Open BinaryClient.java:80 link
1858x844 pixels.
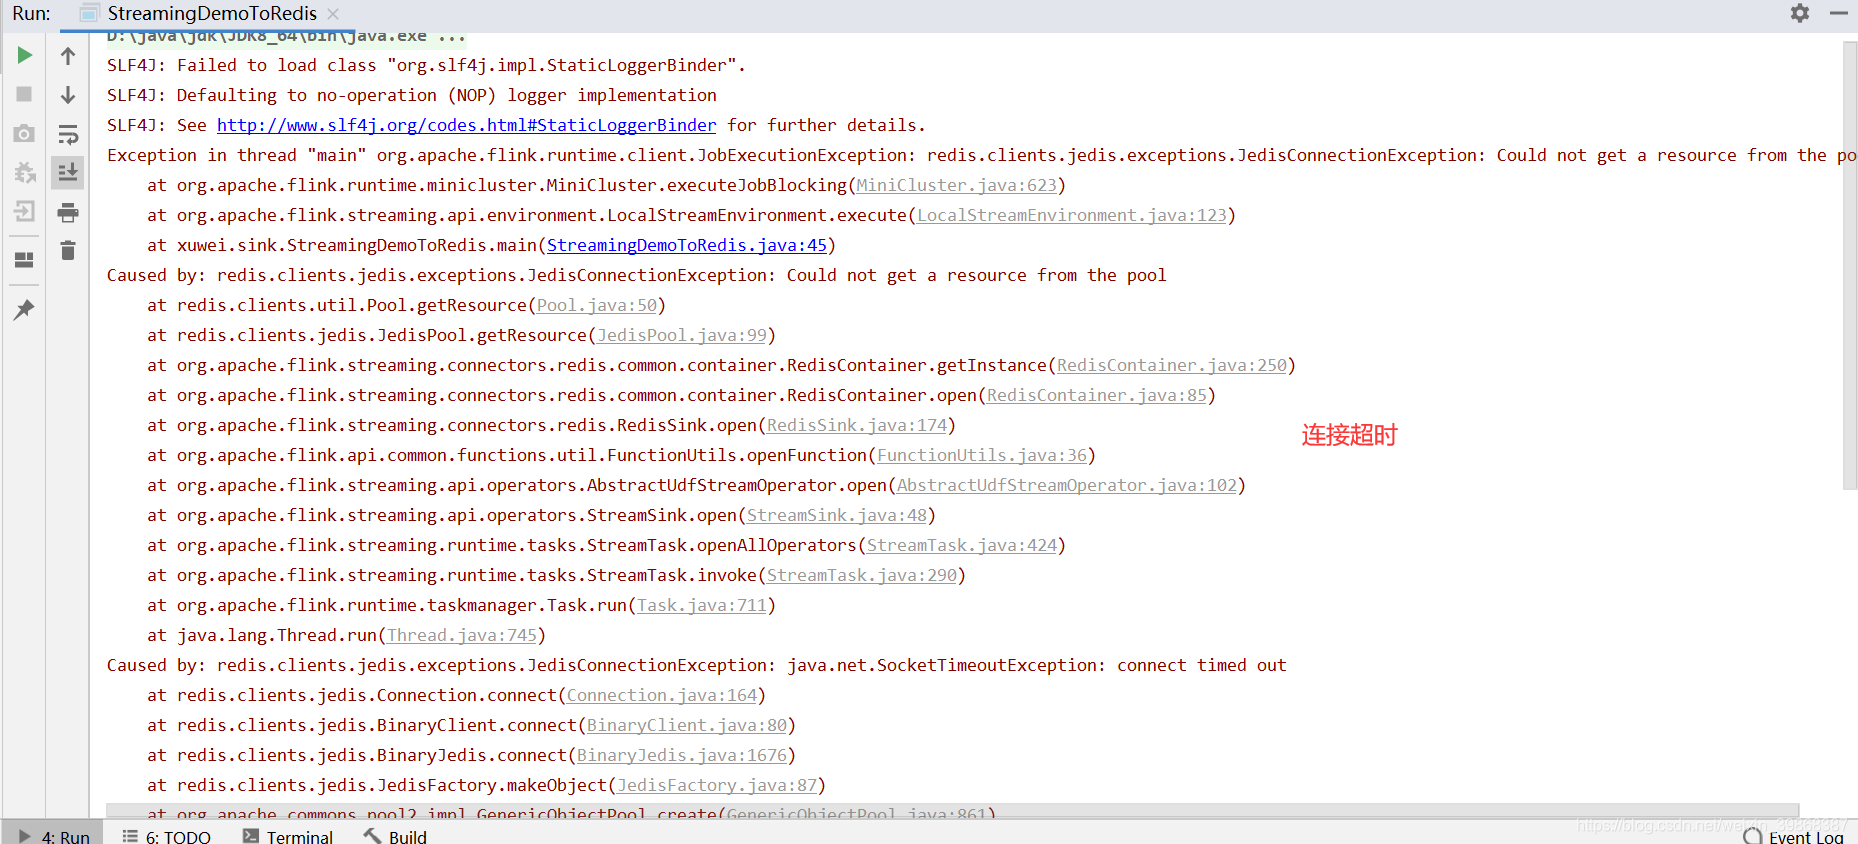pyautogui.click(x=687, y=725)
